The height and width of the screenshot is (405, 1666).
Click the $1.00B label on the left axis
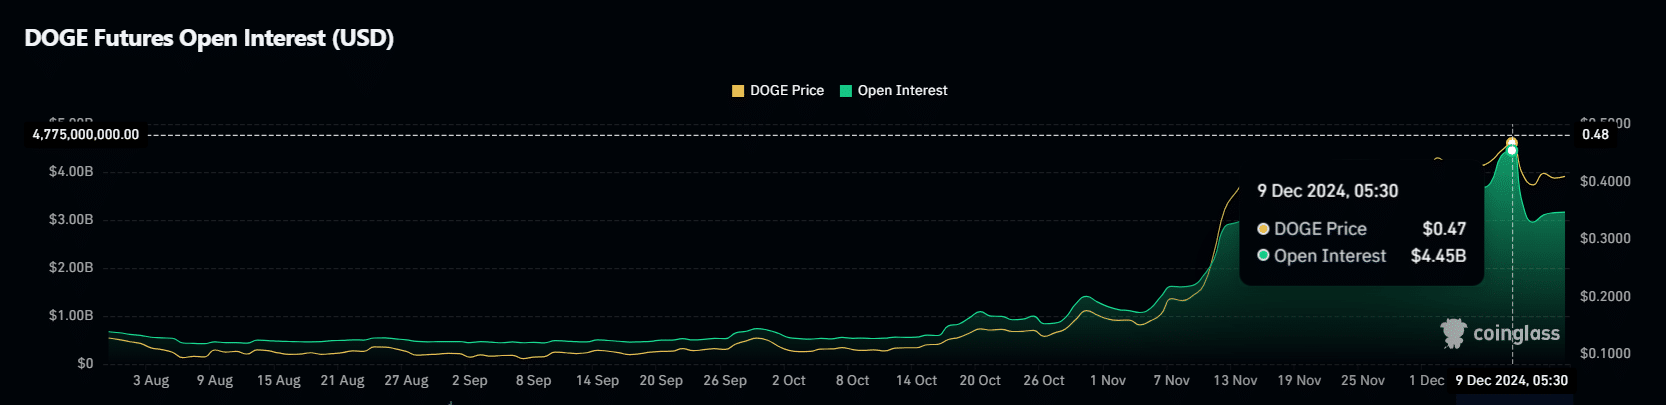coord(71,316)
